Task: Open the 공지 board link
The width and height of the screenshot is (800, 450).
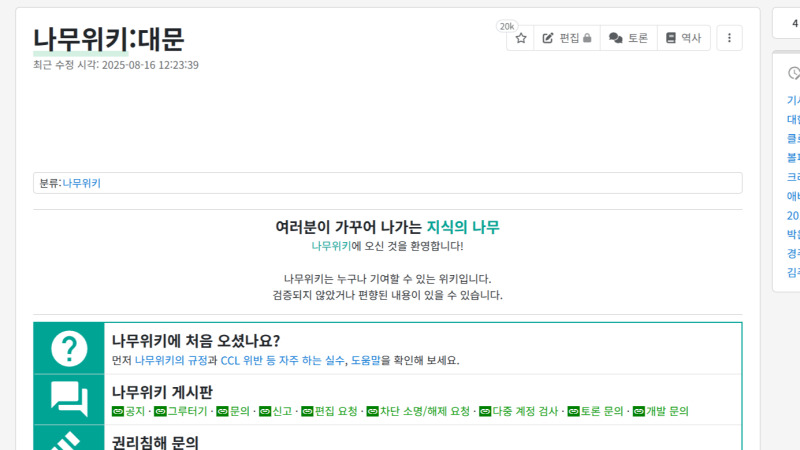Action: pyautogui.click(x=129, y=411)
